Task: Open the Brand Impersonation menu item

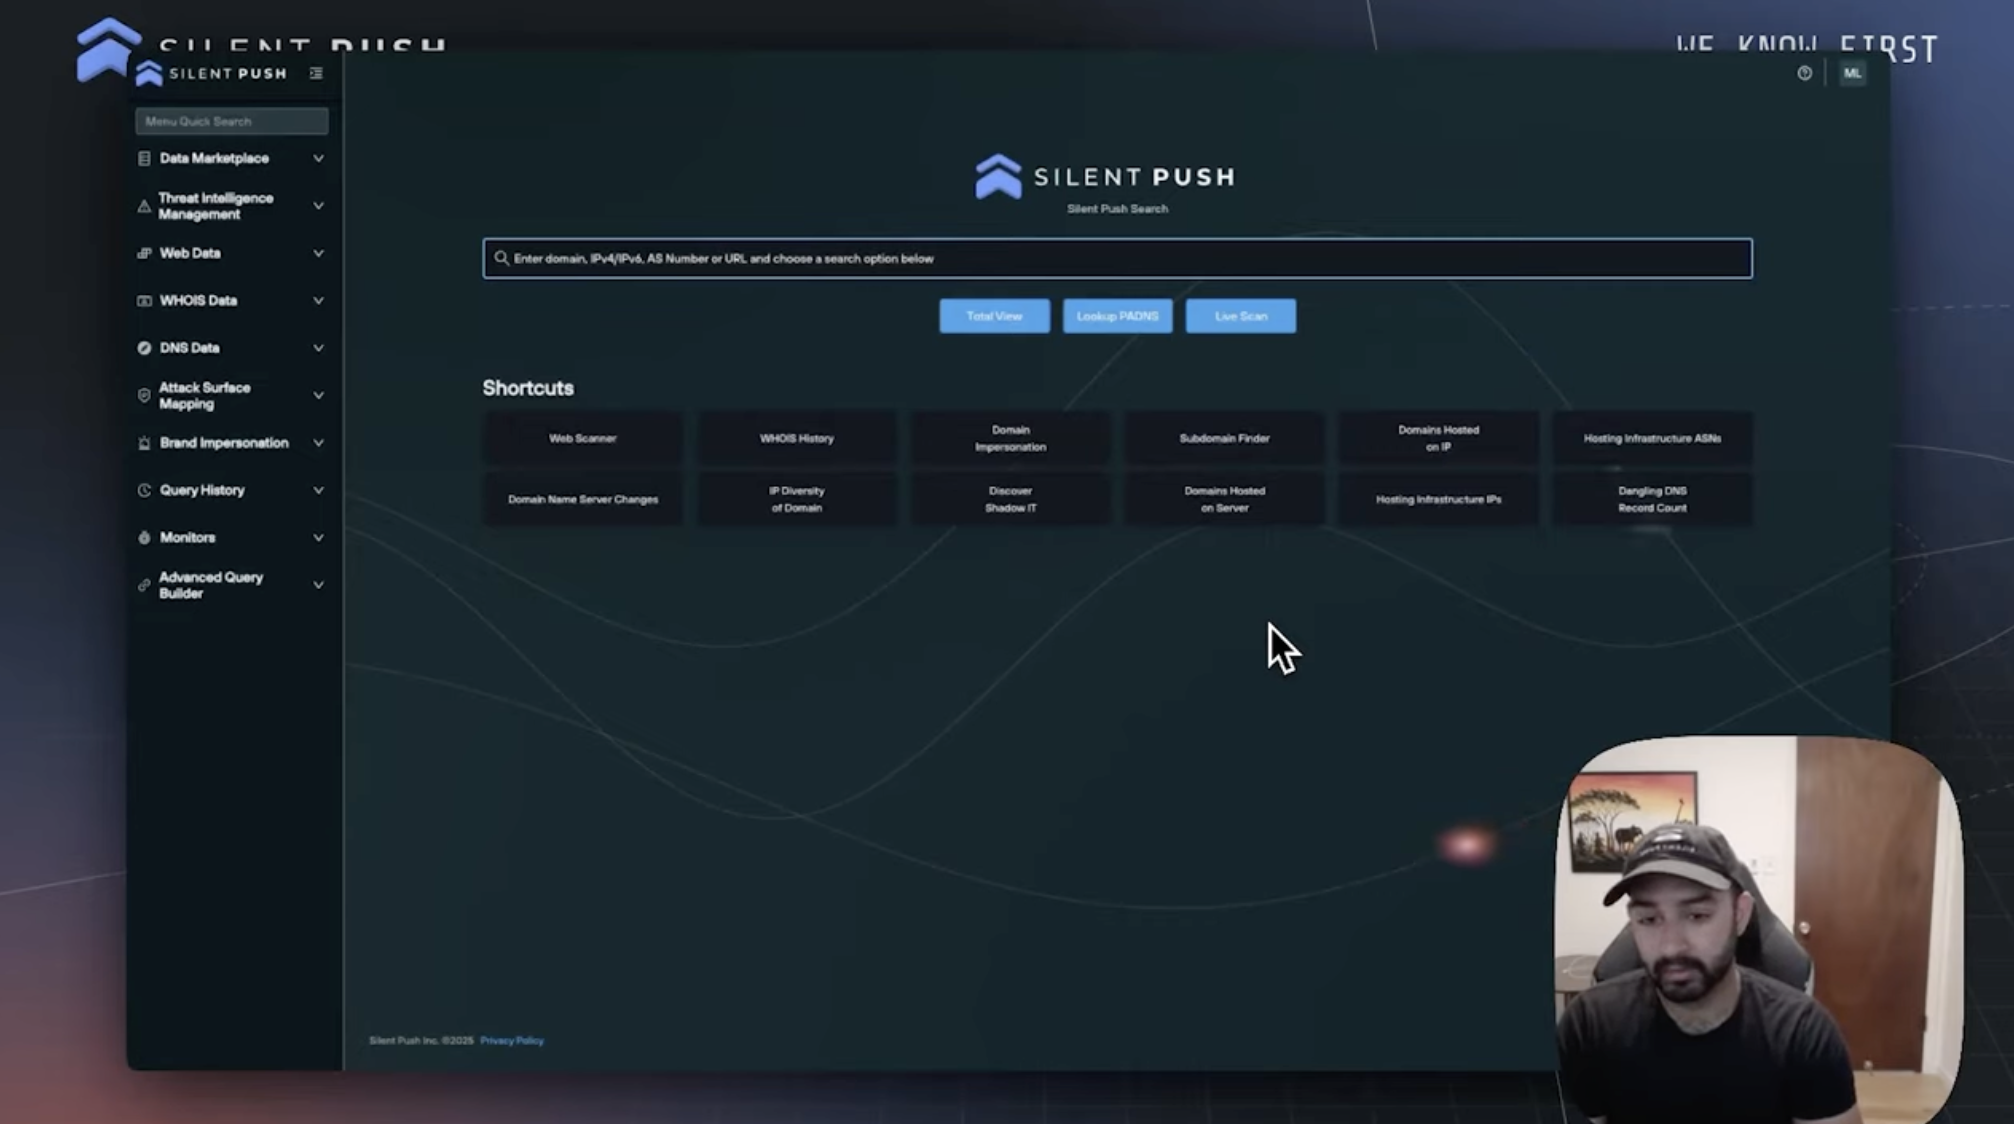Action: point(232,443)
